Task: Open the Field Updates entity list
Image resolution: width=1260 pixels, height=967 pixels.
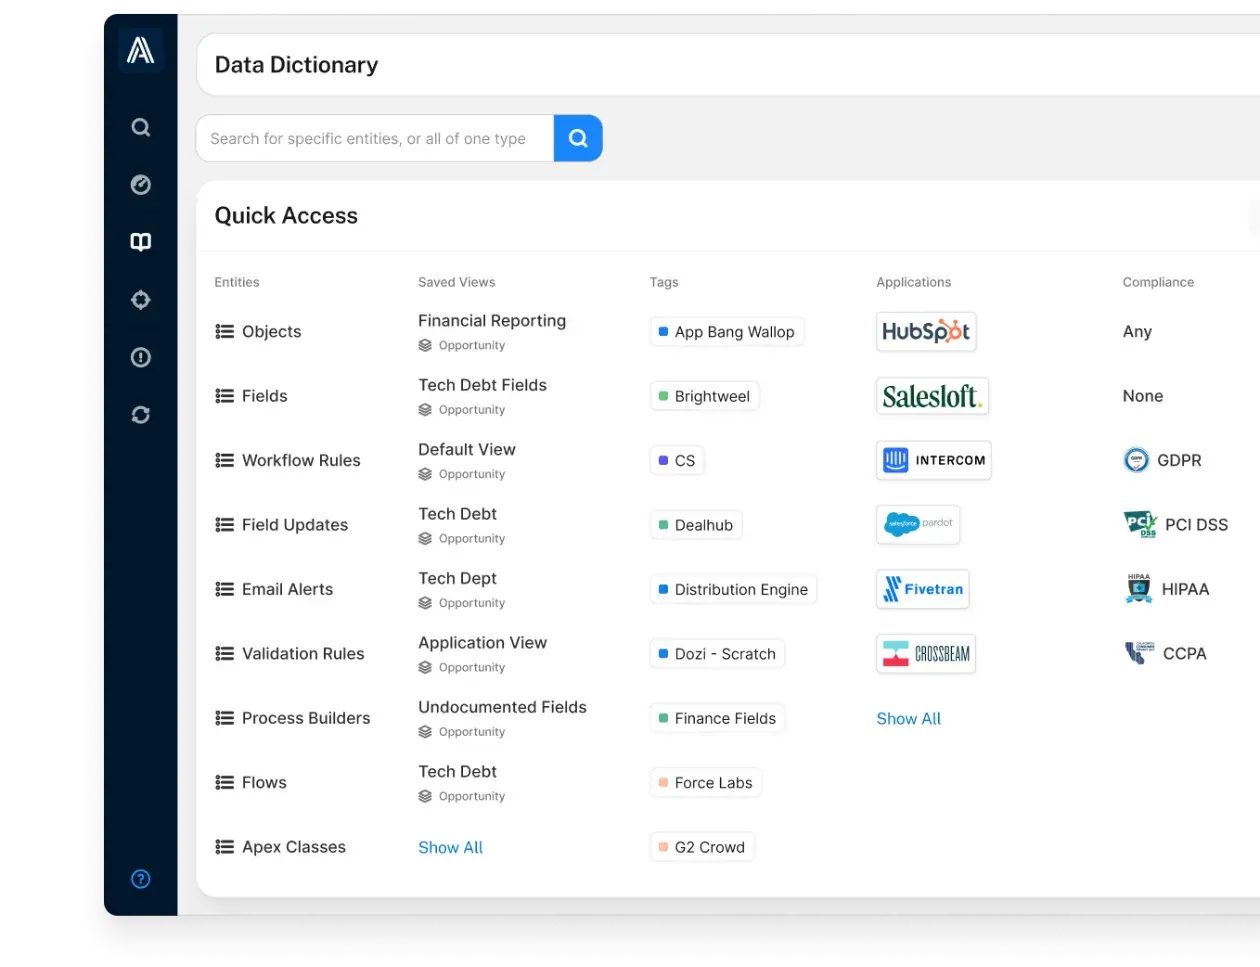Action: [282, 525]
